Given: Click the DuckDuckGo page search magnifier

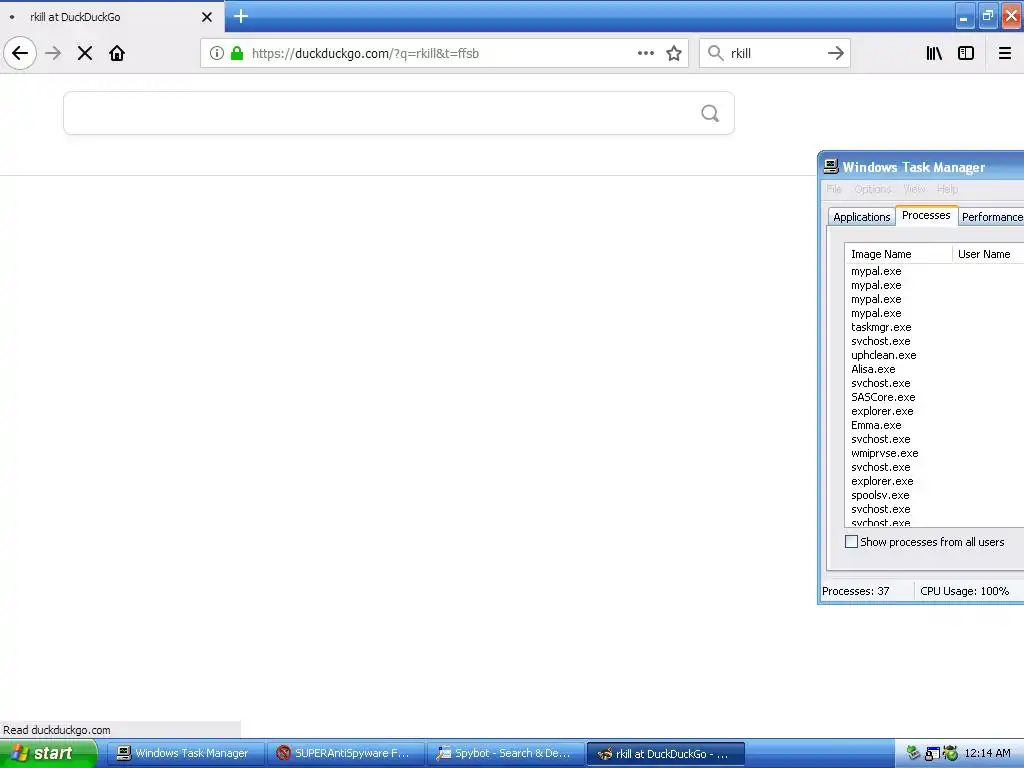Looking at the screenshot, I should coord(710,114).
